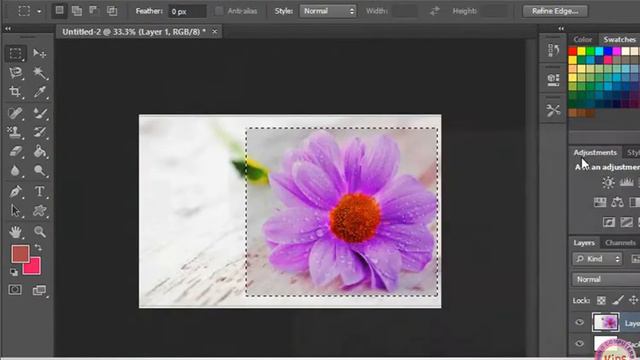The image size is (640, 360).
Task: Collapse the tools panel double arrow
Action: point(7,29)
